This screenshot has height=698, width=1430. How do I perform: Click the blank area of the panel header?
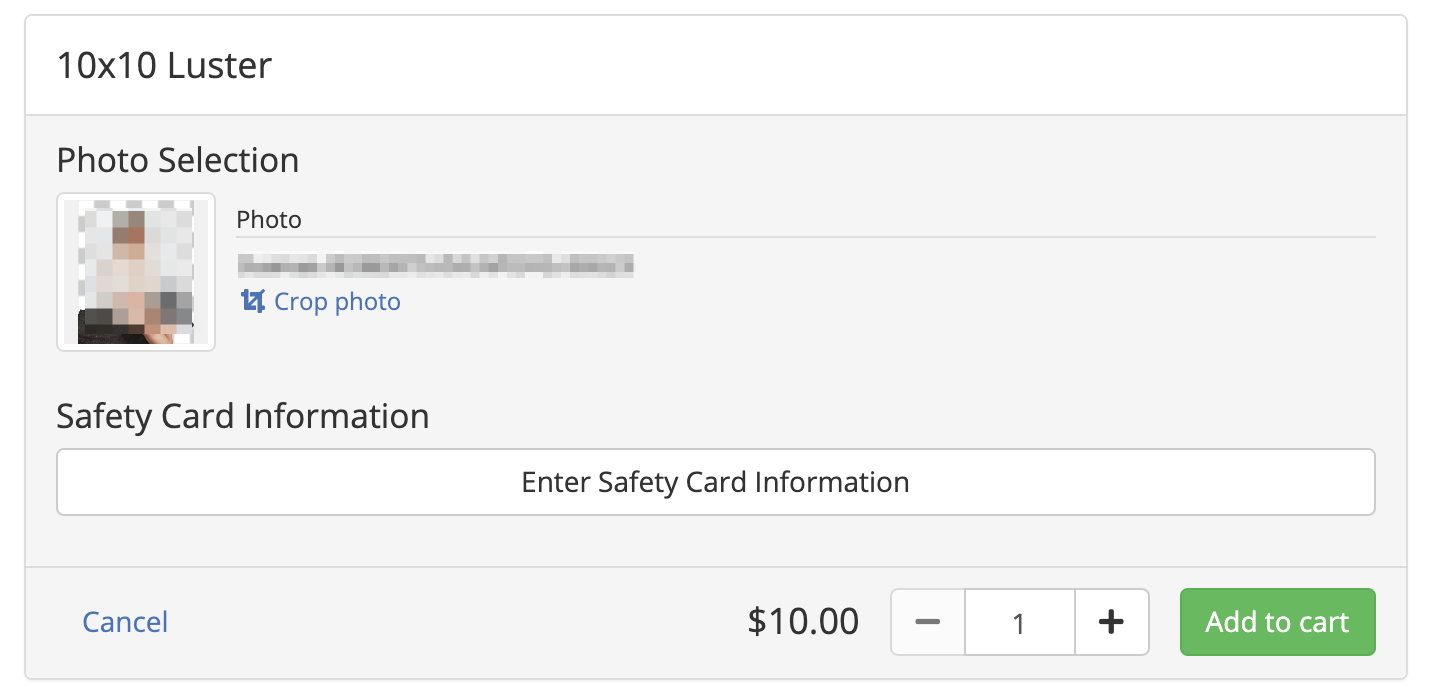click(x=840, y=66)
